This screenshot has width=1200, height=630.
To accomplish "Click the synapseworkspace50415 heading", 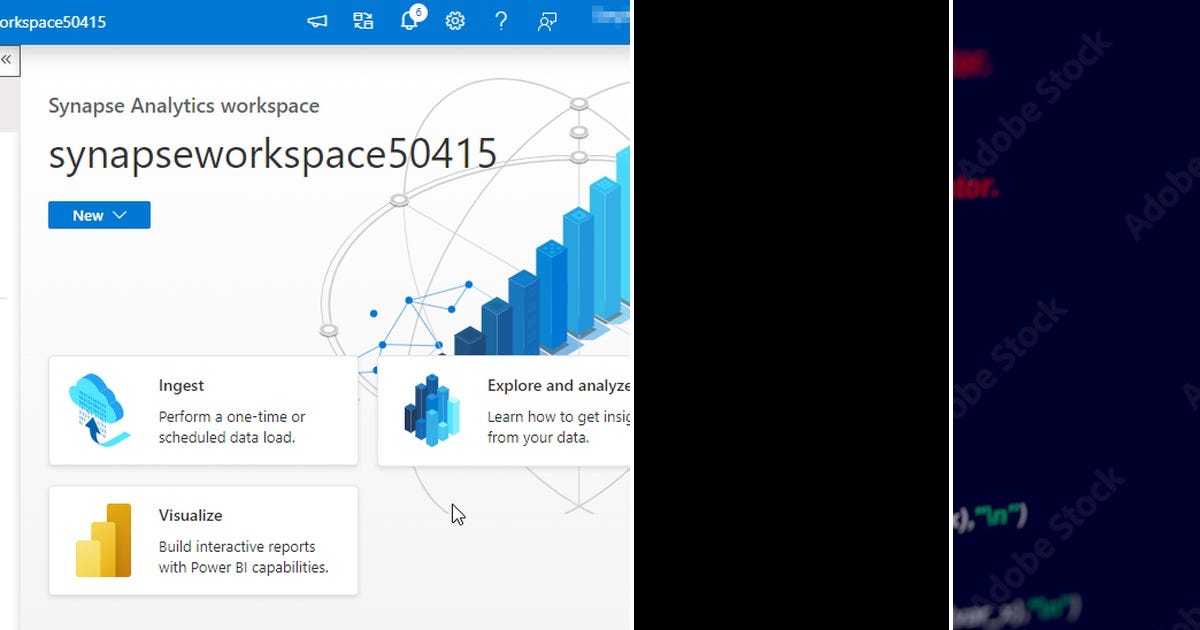I will pos(272,152).
